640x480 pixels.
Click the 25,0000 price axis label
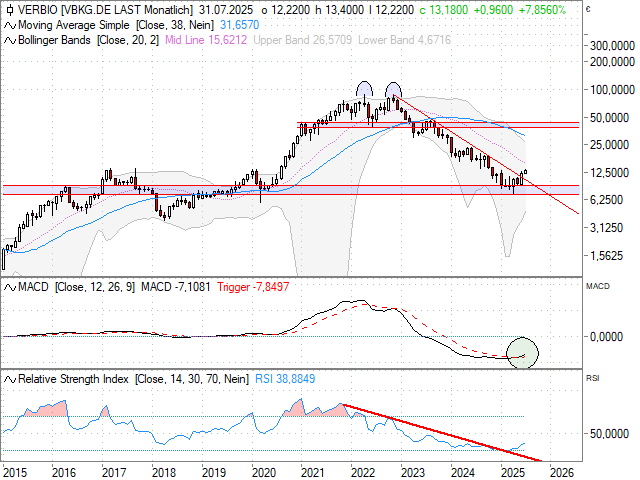click(x=609, y=145)
